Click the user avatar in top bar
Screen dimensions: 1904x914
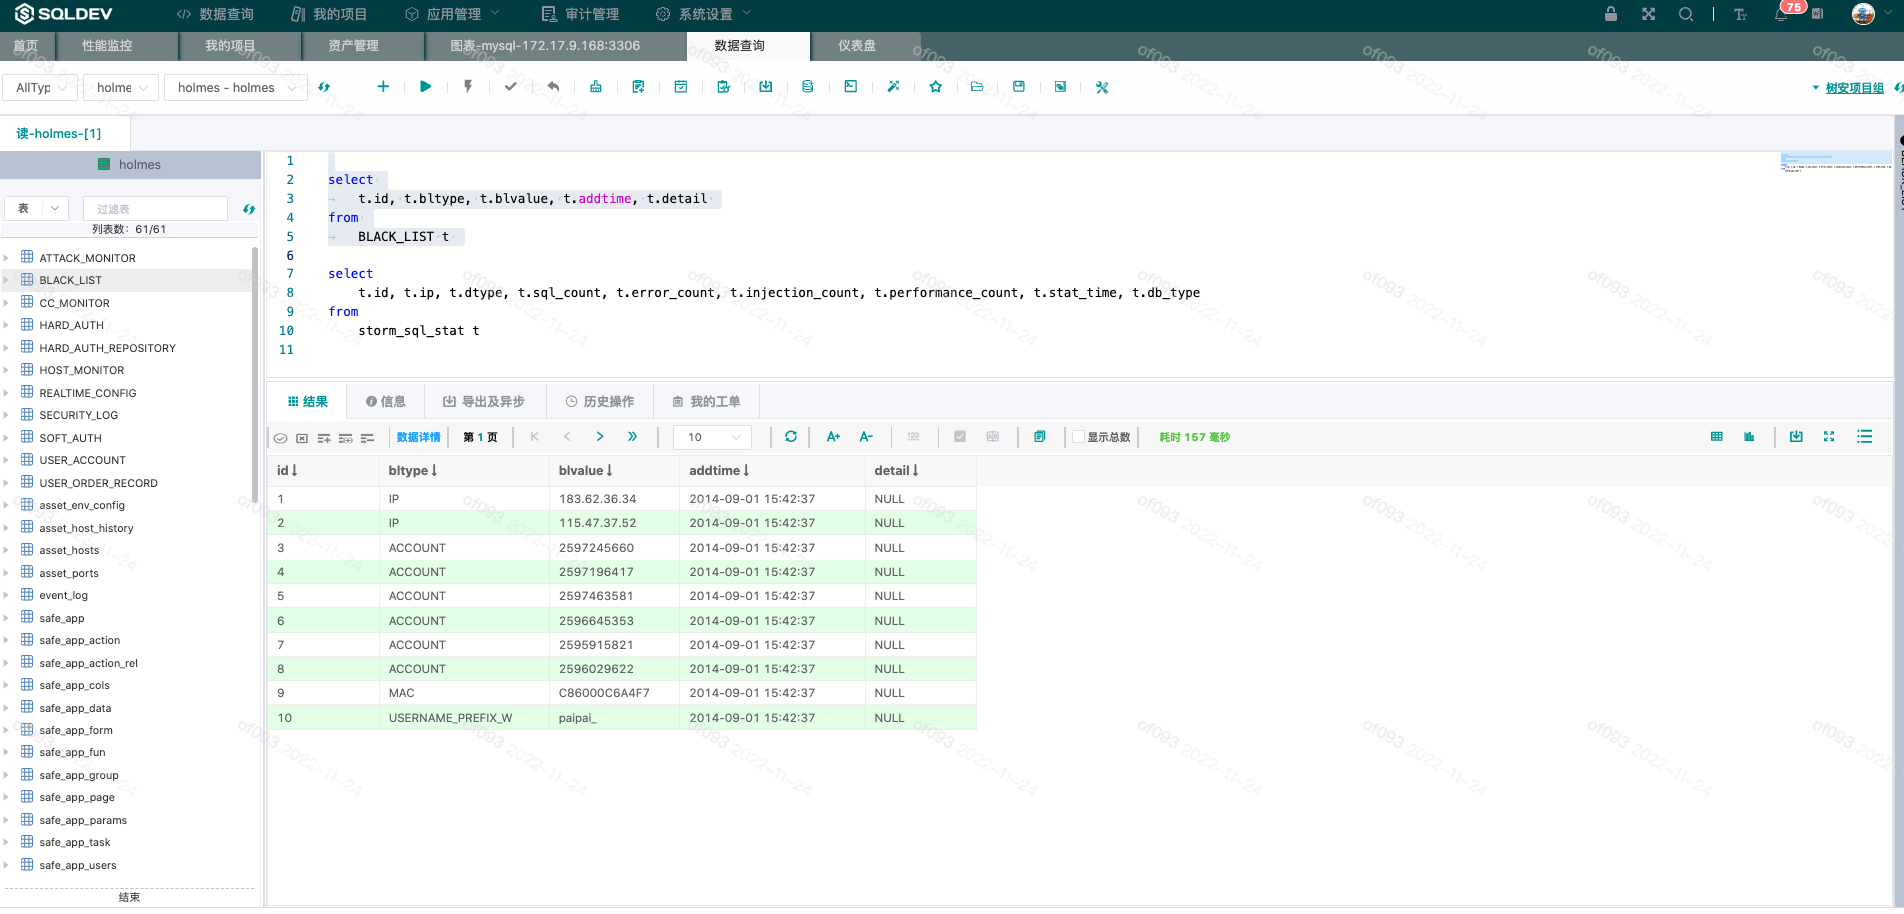1863,14
